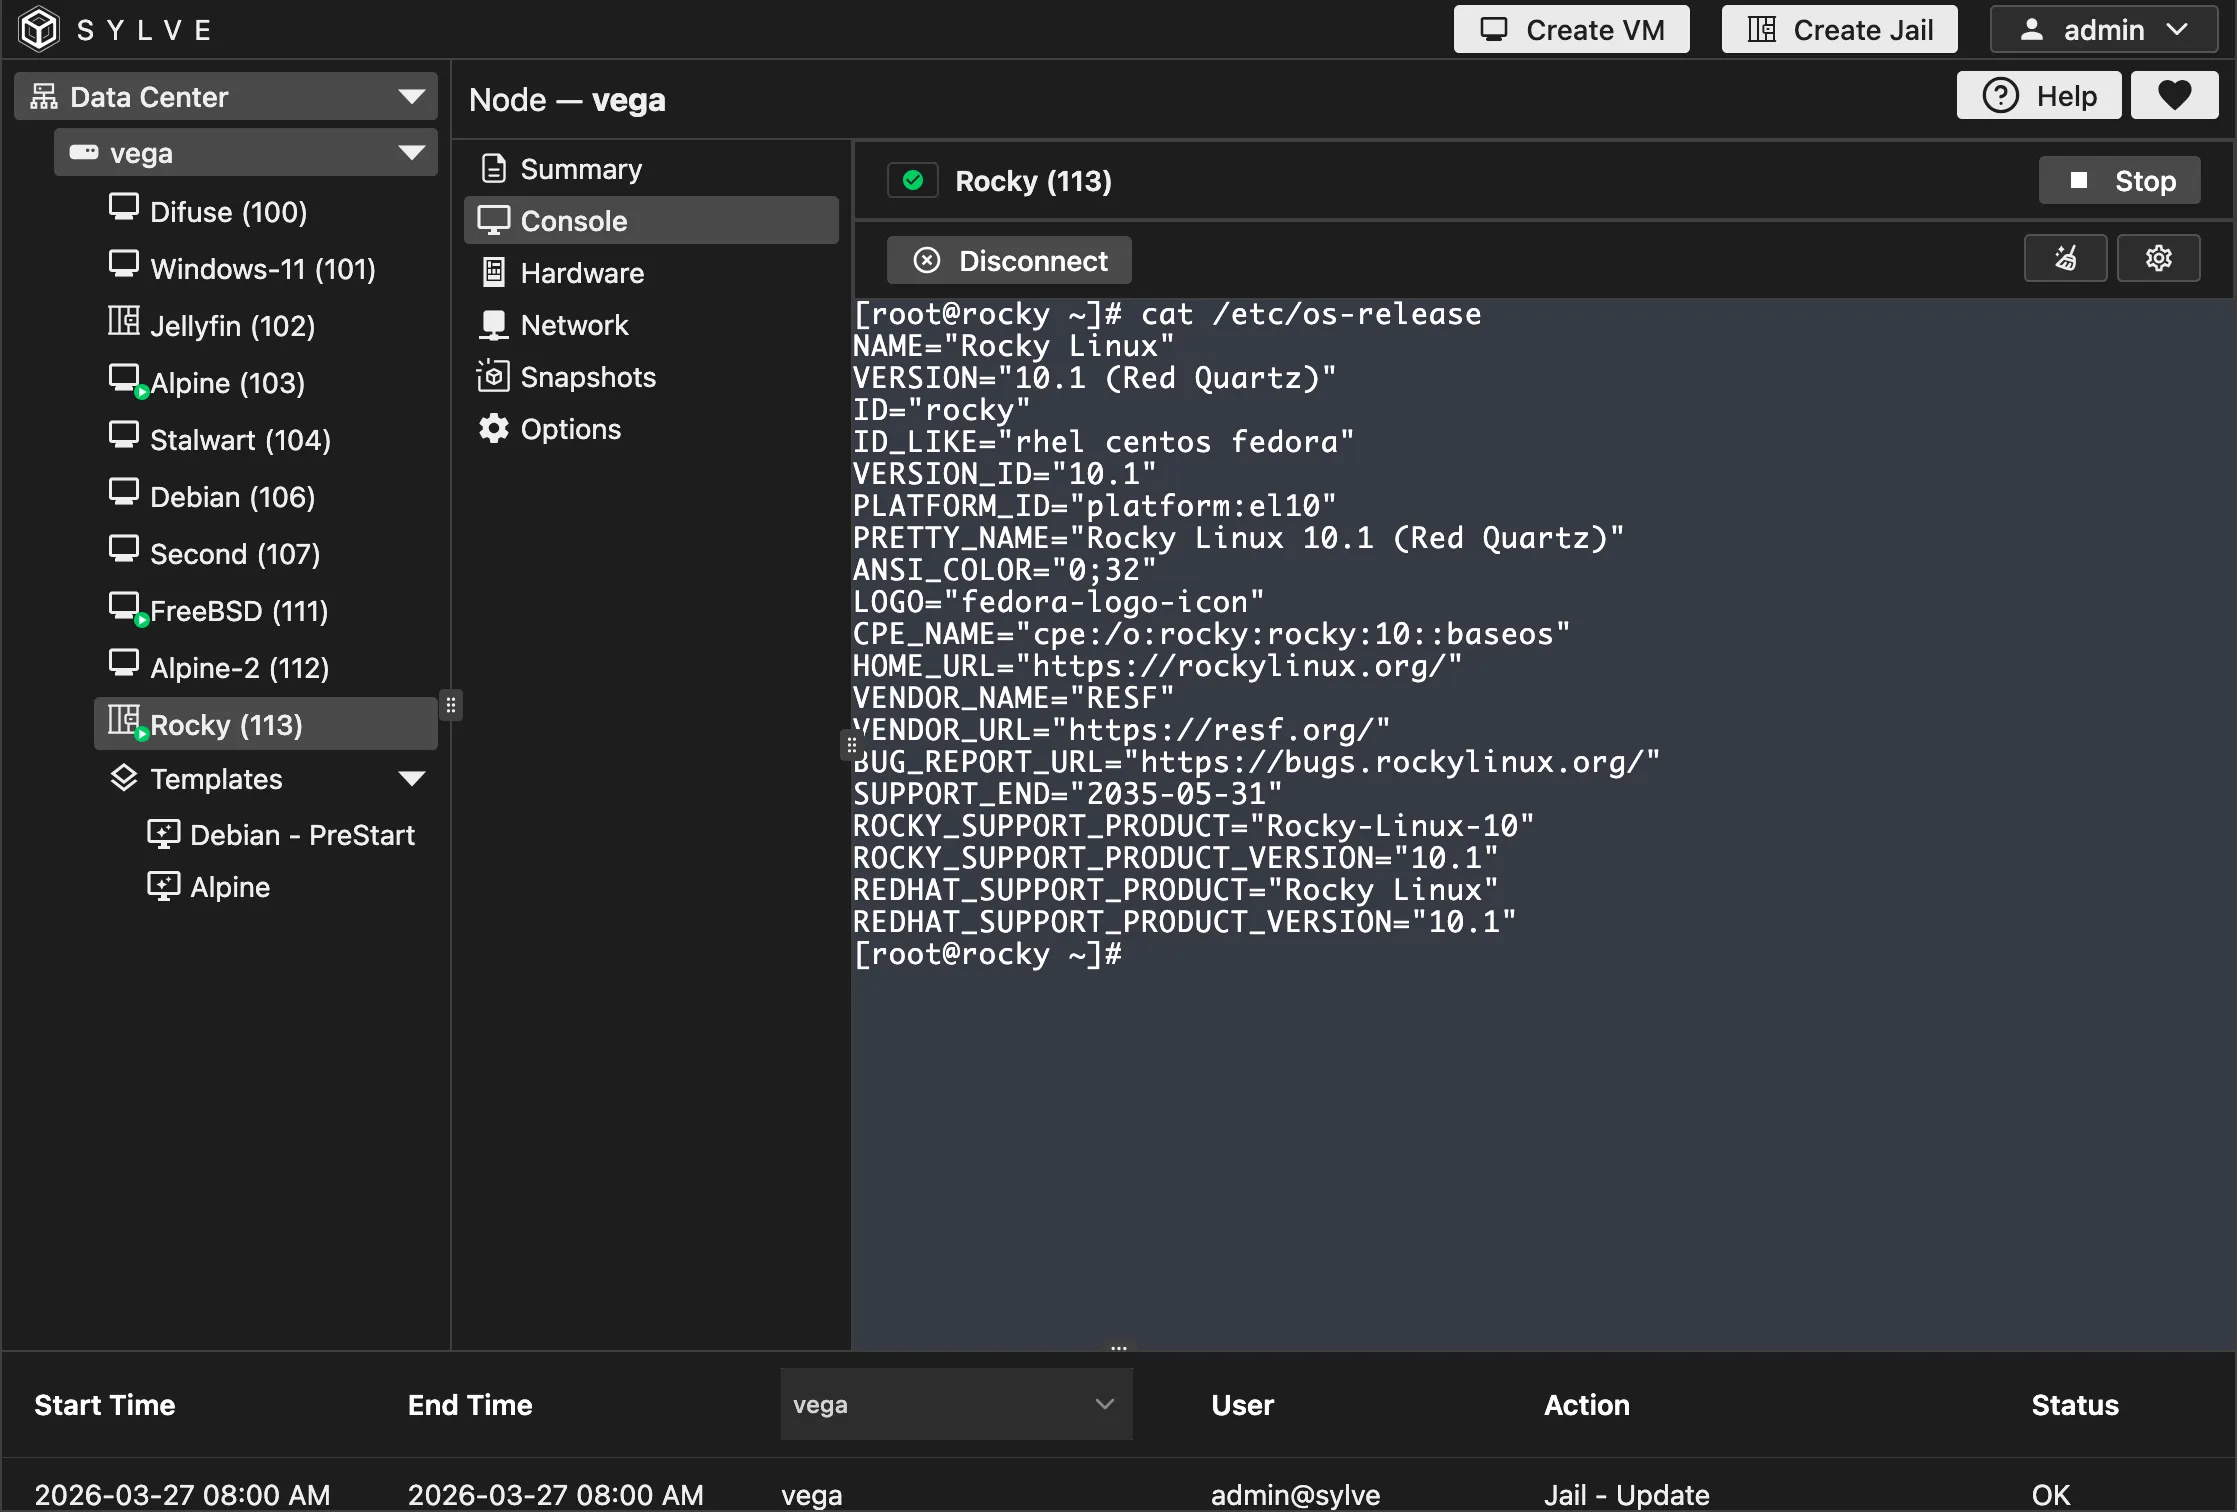Collapse the vega node tree
2238x1512 pixels.
point(411,153)
